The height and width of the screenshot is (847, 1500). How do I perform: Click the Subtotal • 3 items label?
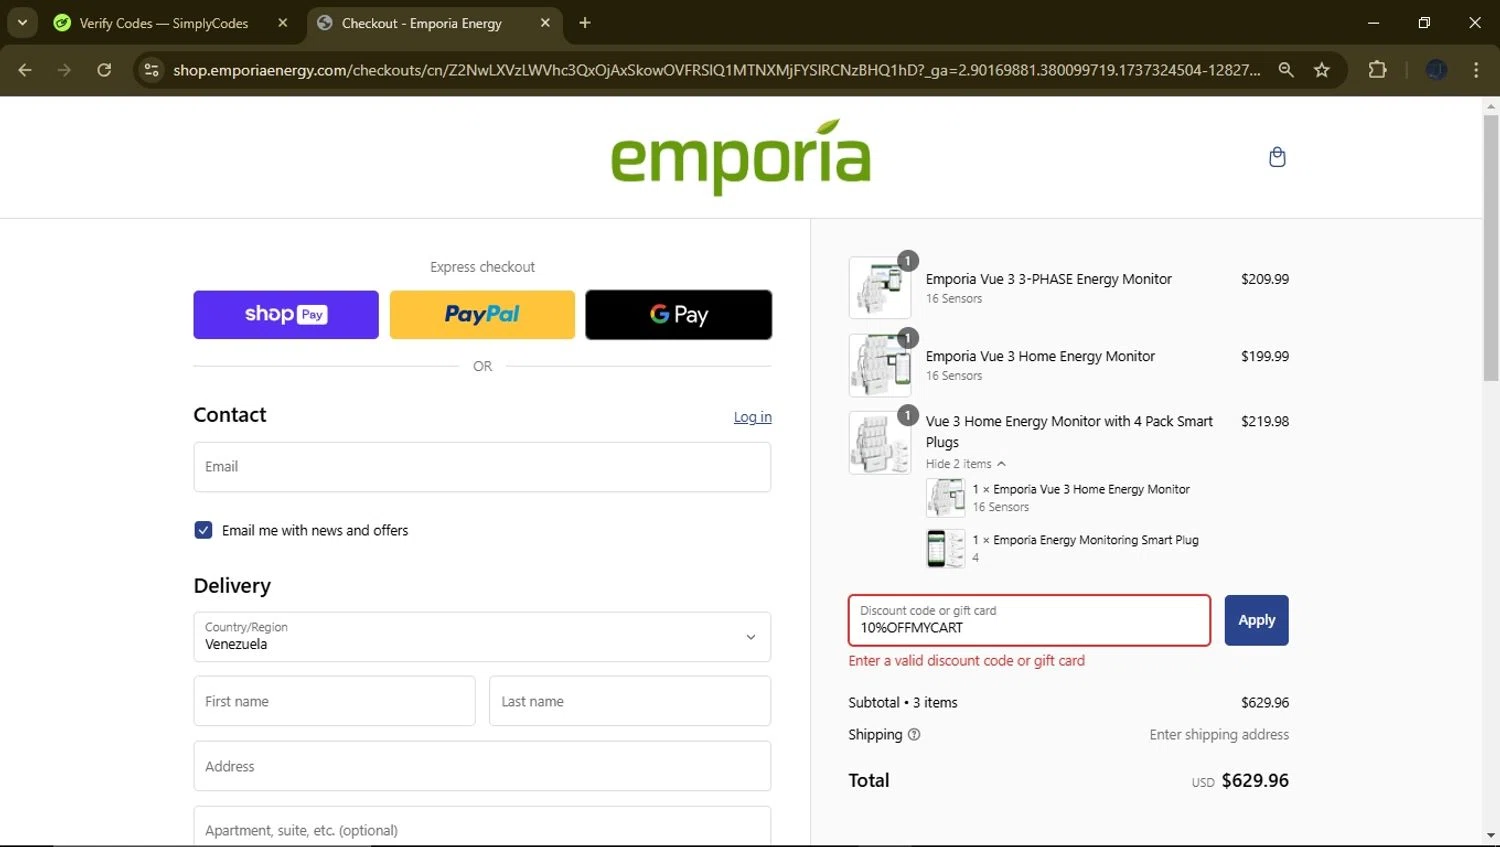(903, 703)
